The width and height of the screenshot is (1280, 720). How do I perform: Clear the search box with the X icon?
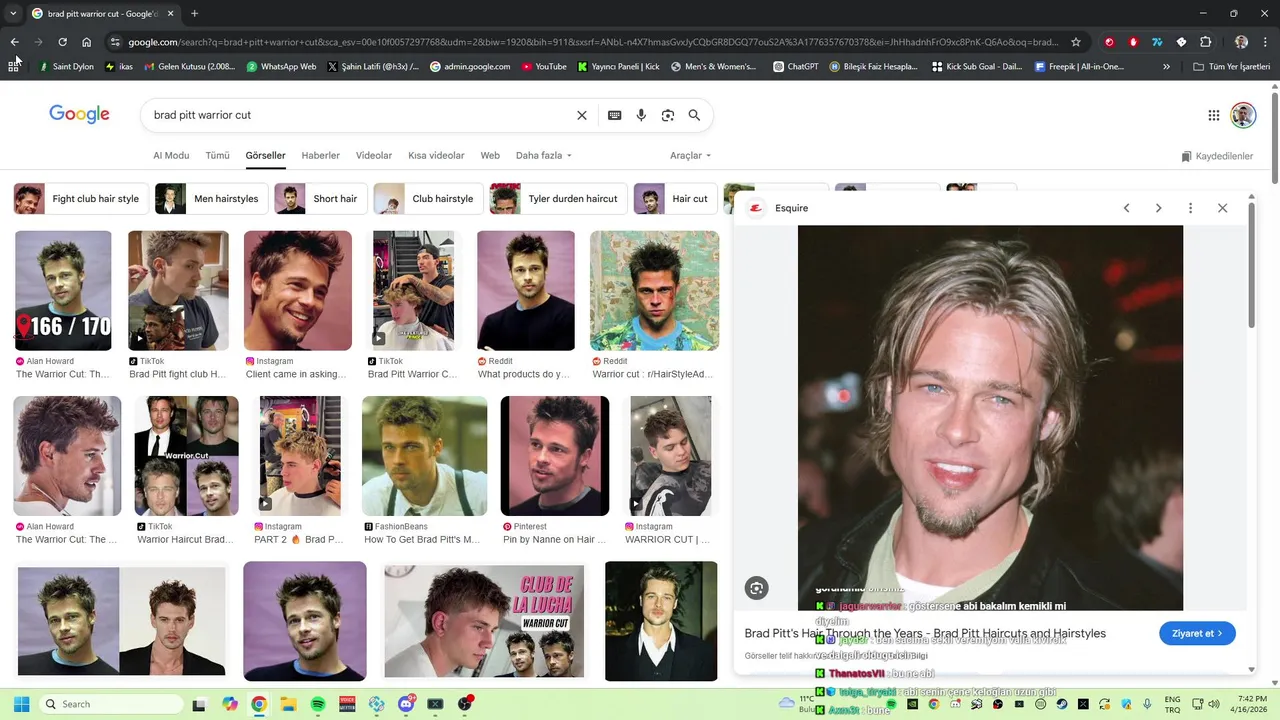click(x=582, y=115)
